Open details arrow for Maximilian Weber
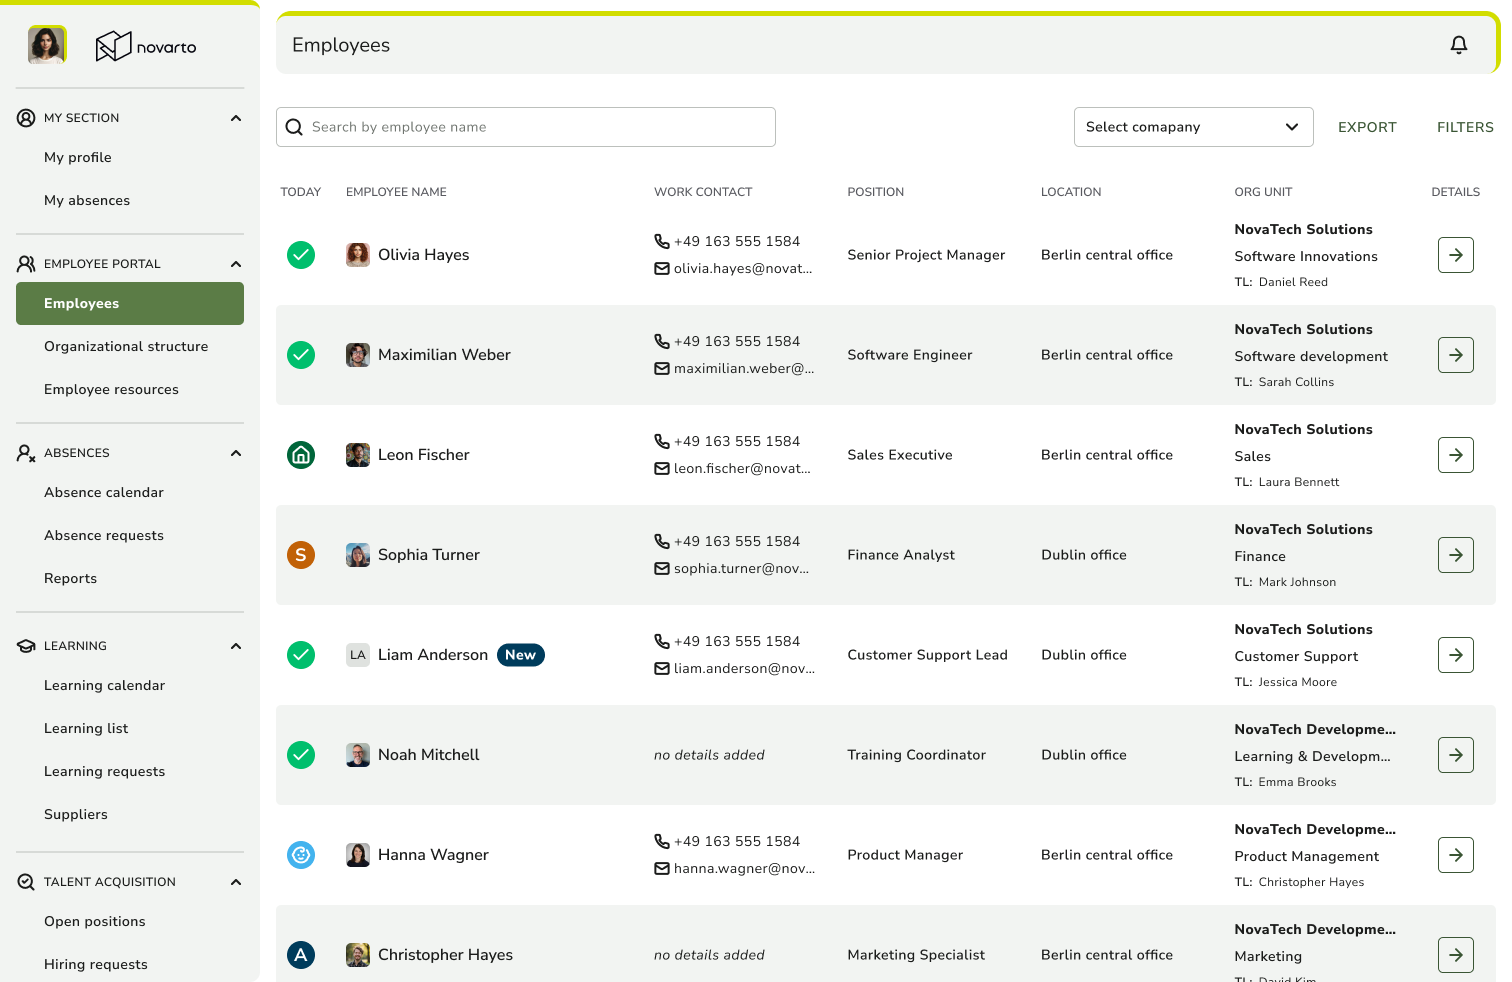1512x982 pixels. coord(1456,355)
